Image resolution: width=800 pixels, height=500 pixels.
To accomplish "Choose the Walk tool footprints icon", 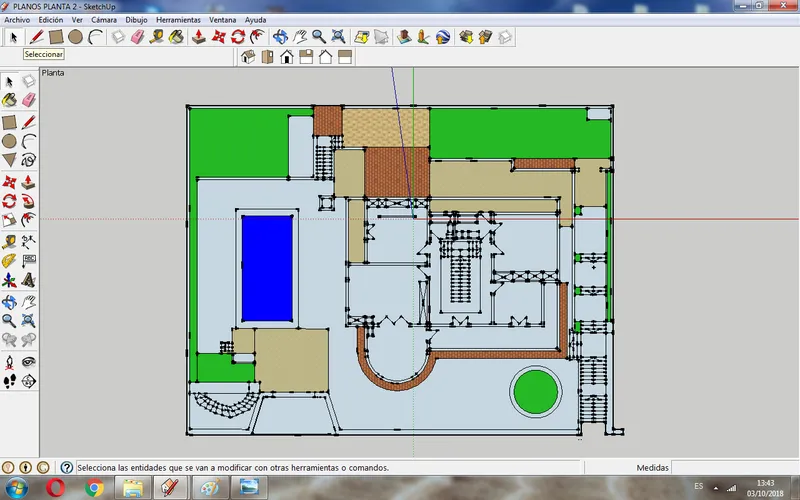I will click(9, 381).
